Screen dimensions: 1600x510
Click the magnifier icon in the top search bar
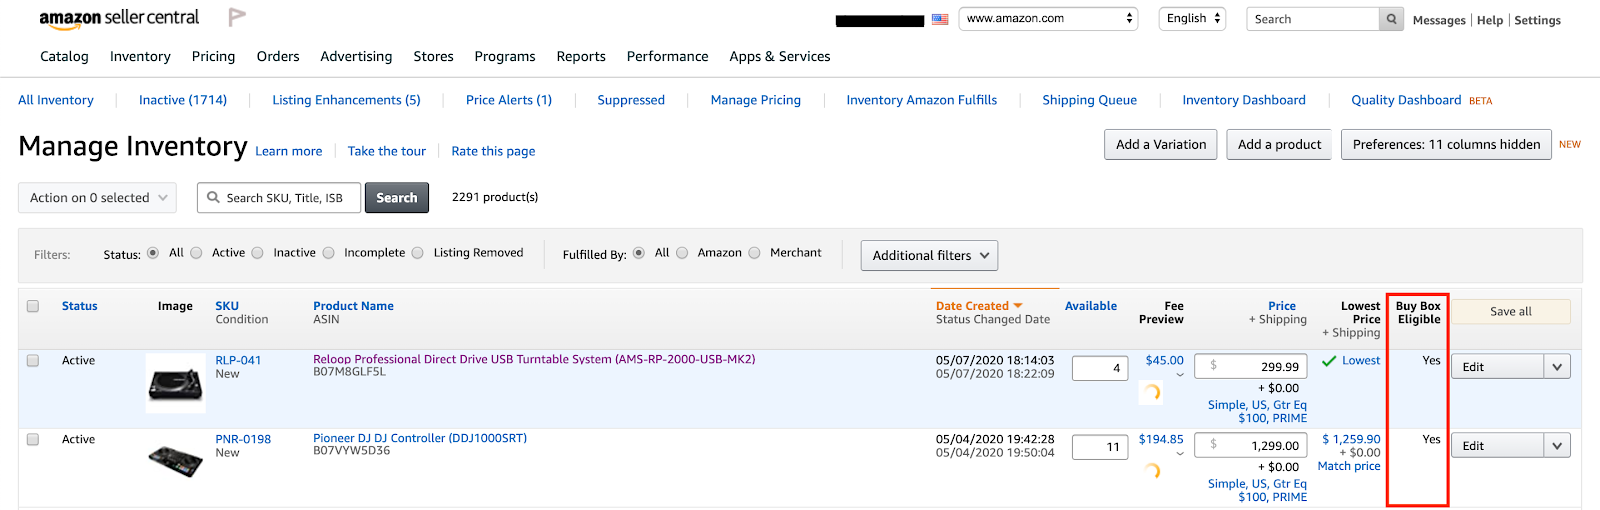coord(1391,19)
